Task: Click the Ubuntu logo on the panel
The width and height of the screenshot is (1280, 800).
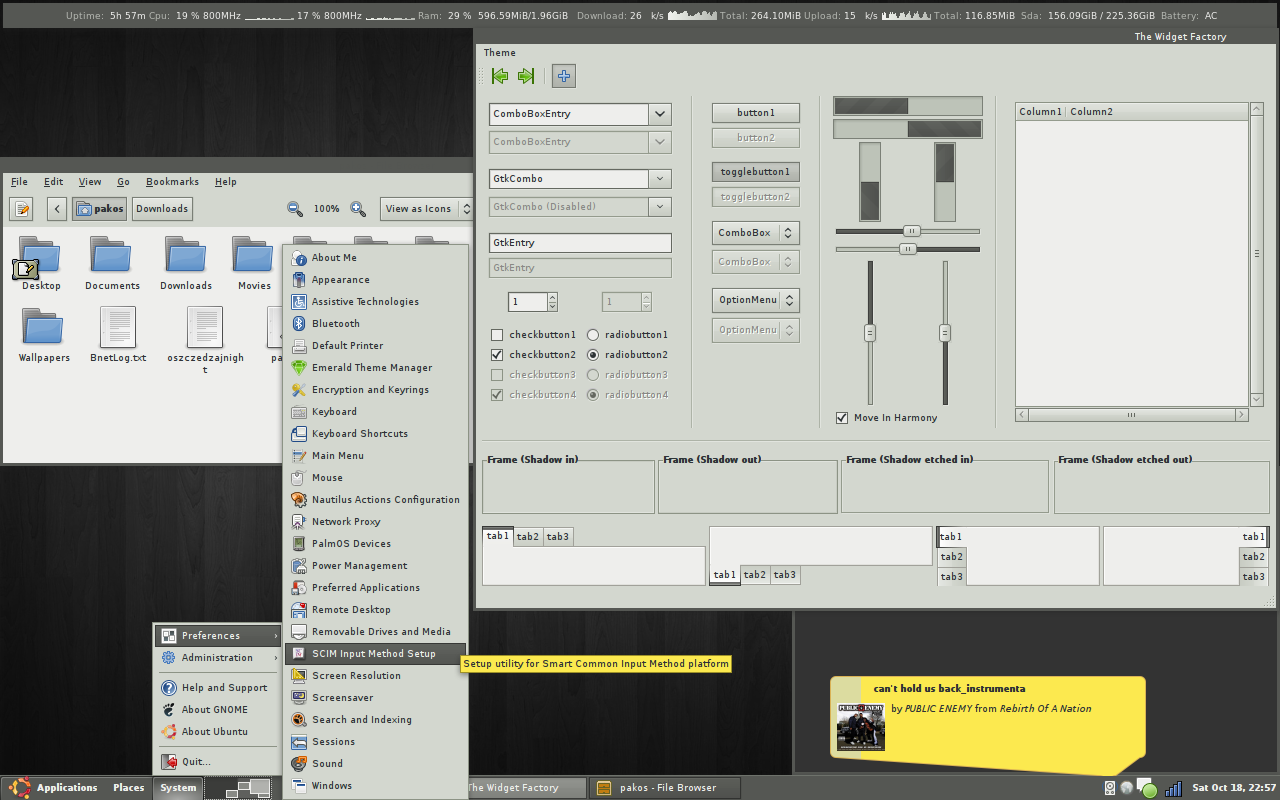Action: (x=20, y=788)
